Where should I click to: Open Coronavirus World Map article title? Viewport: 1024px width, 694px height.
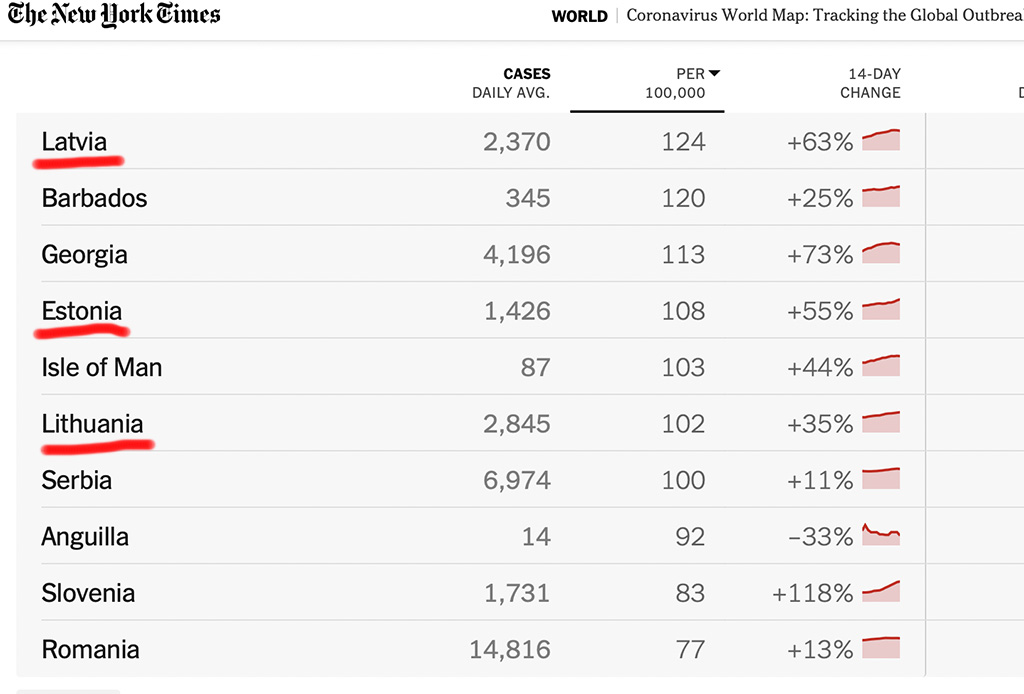(x=824, y=16)
